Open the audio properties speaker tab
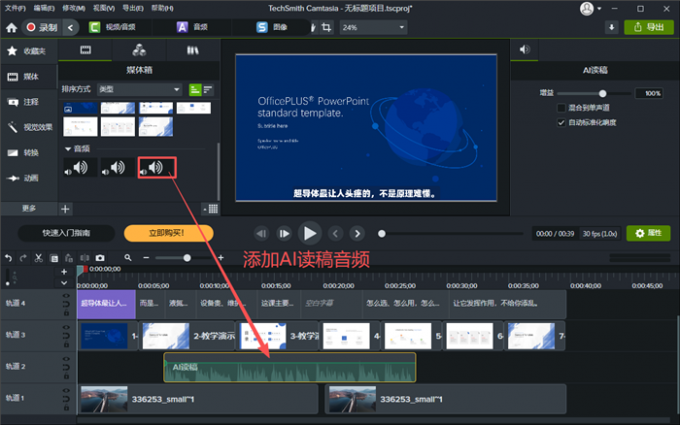Image resolution: width=680 pixels, height=425 pixels. (x=525, y=50)
